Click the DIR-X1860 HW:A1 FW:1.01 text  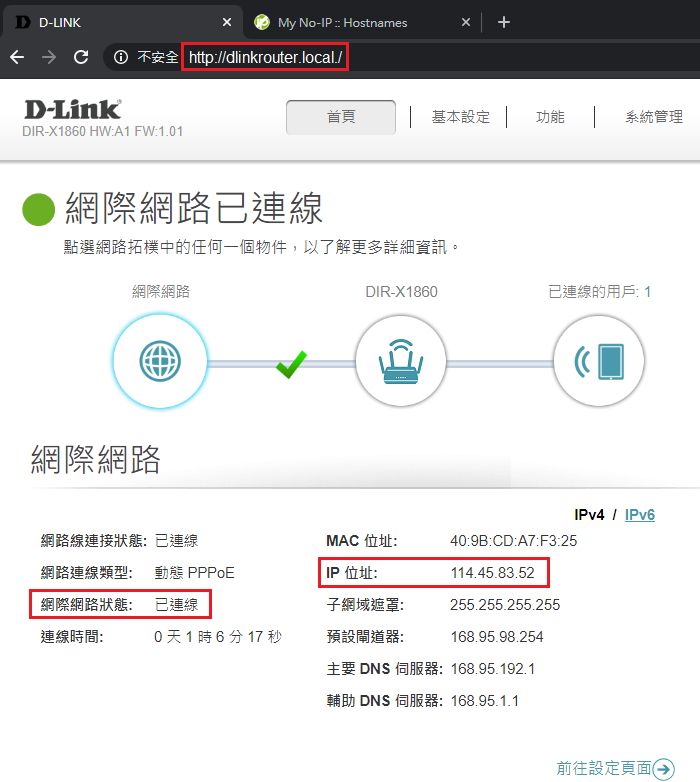pos(103,132)
